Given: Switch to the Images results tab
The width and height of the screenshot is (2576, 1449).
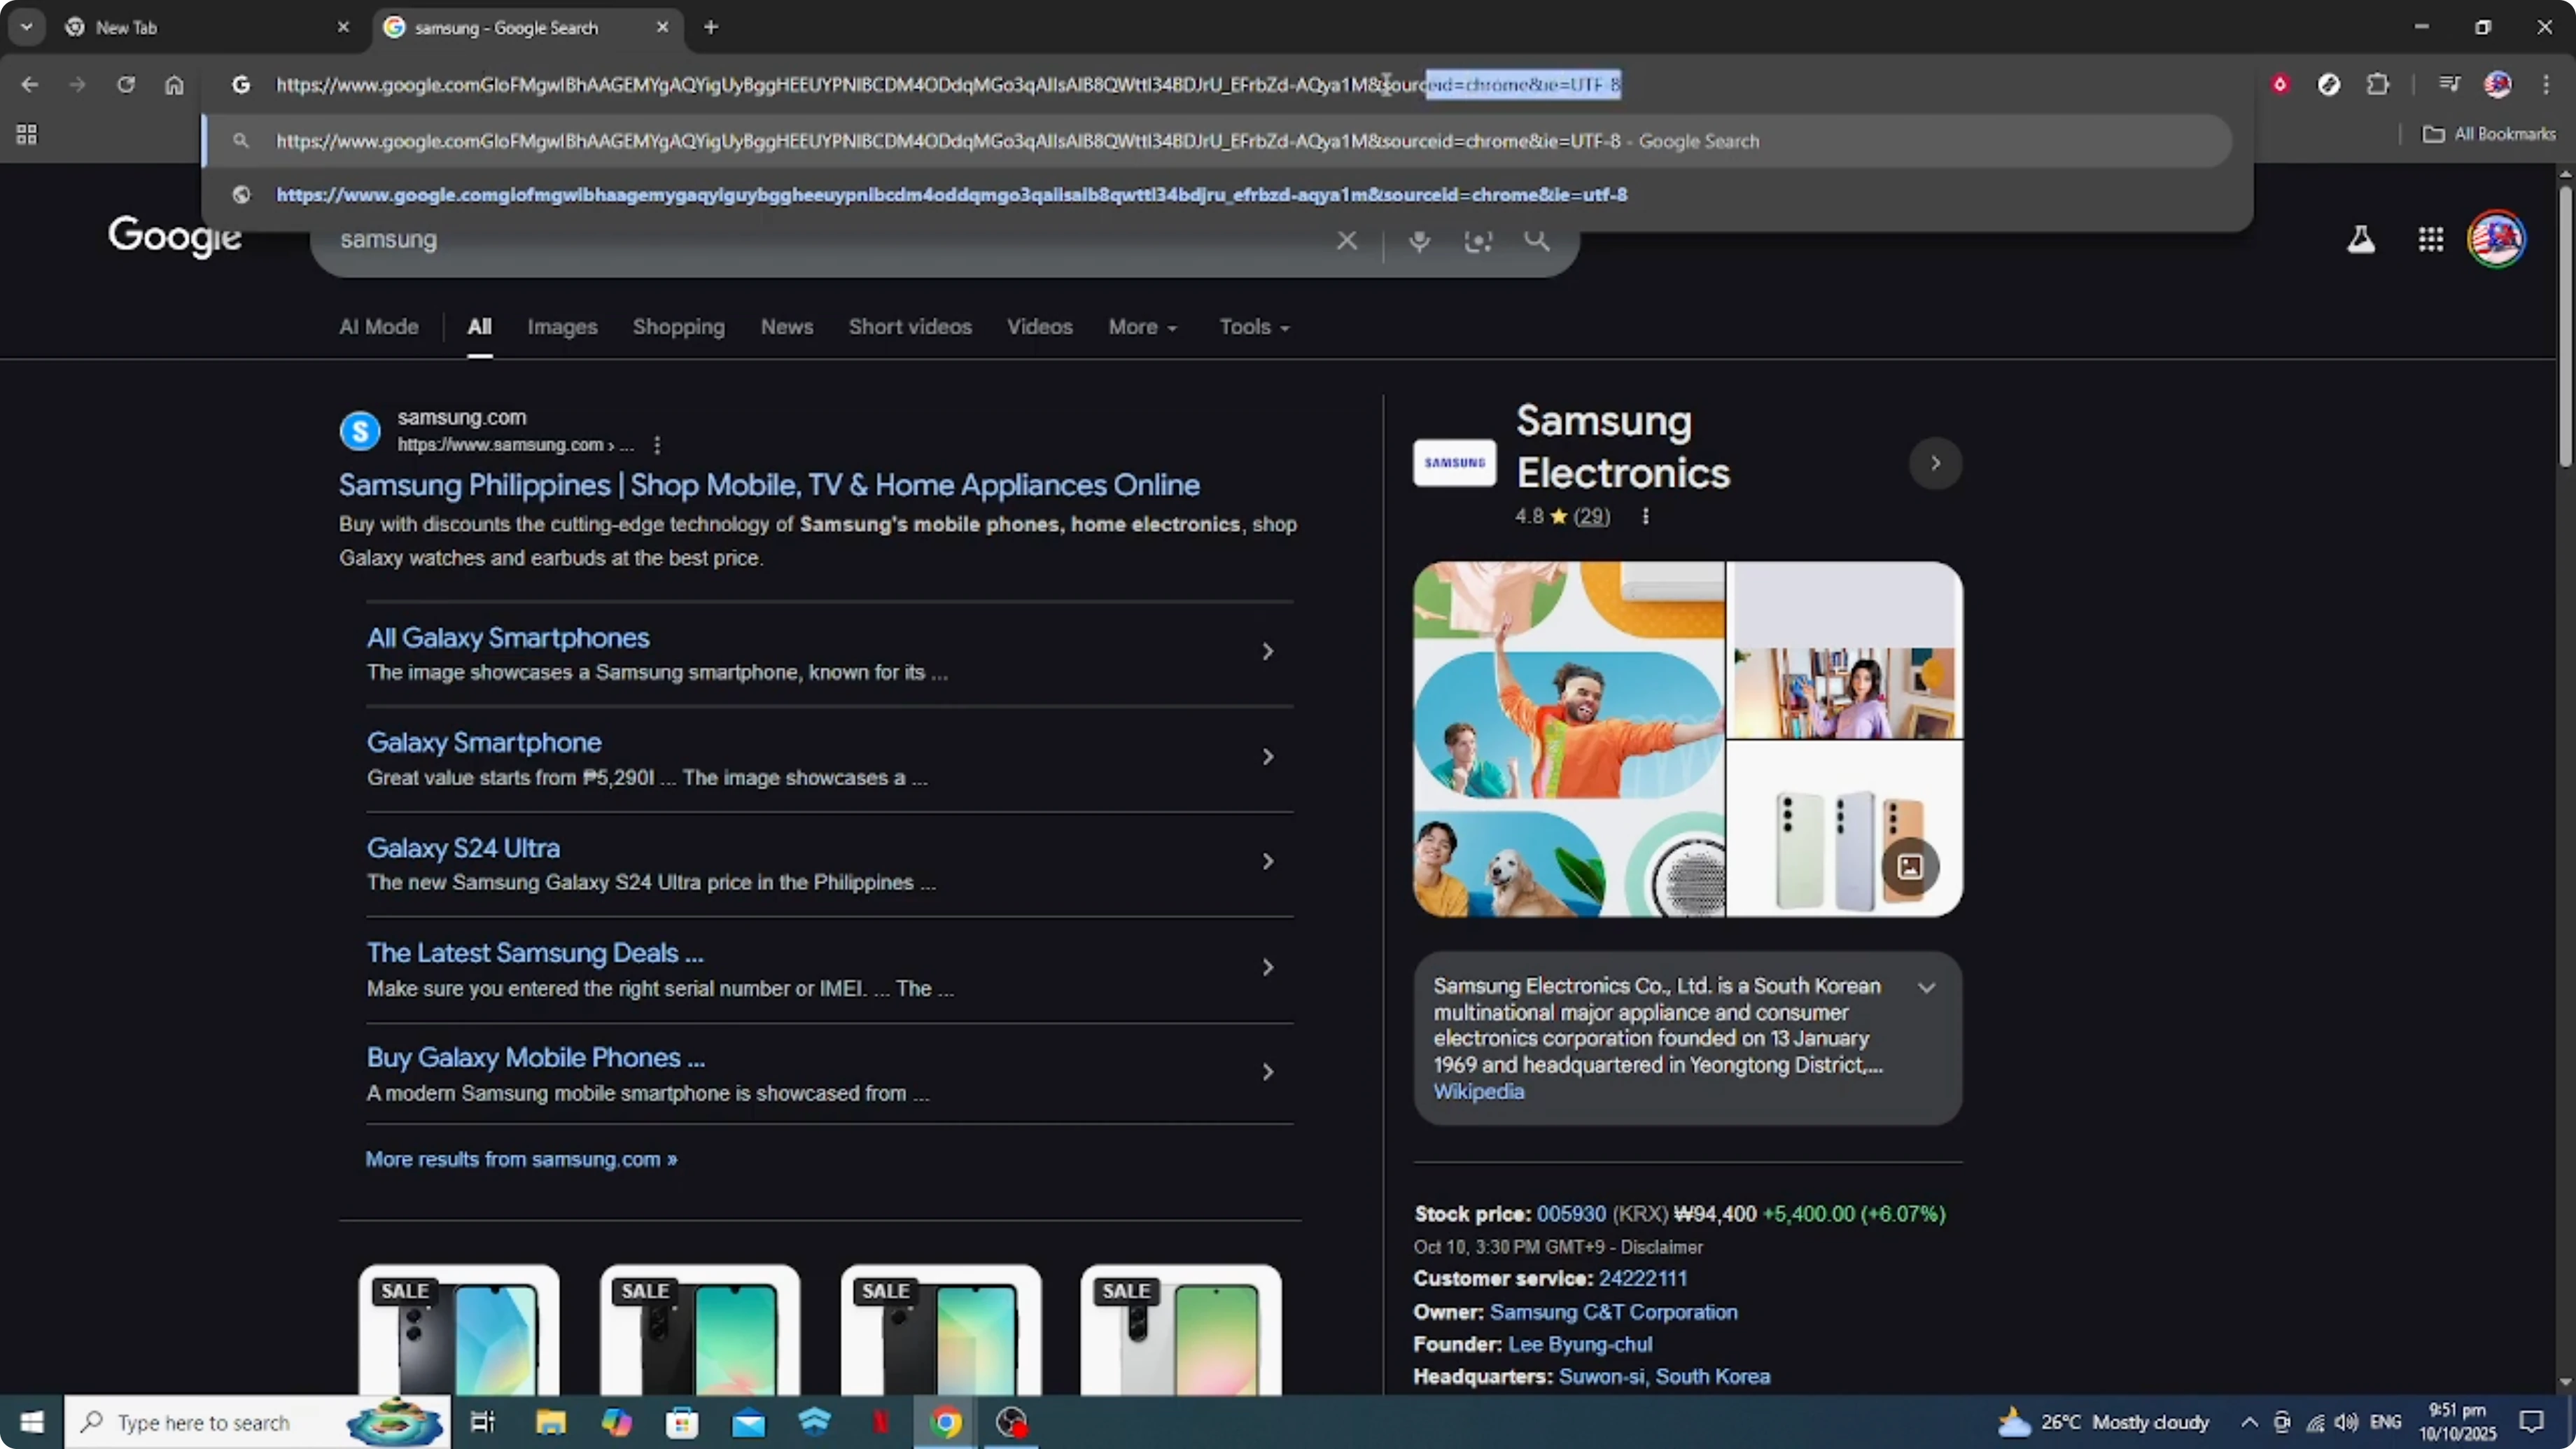Looking at the screenshot, I should pyautogui.click(x=562, y=327).
